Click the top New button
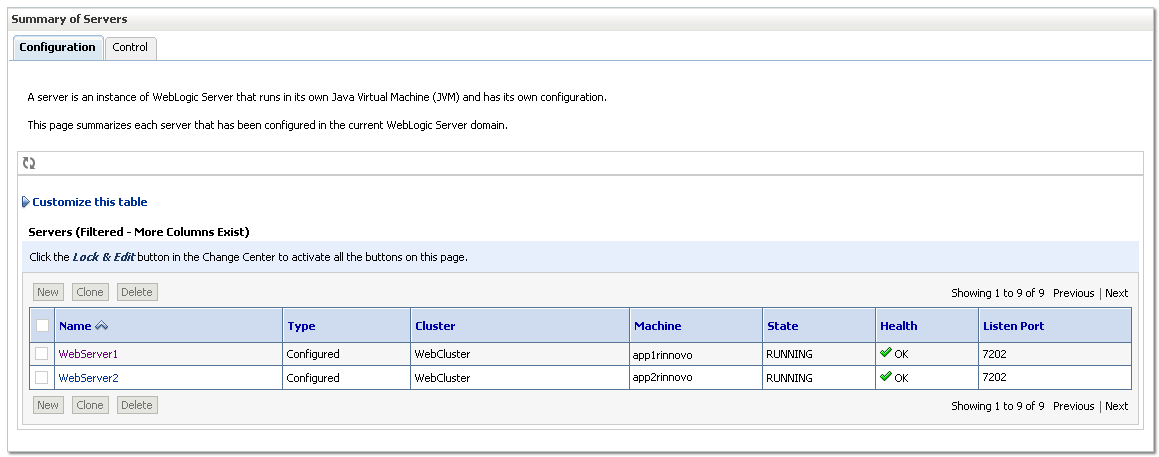Image resolution: width=1159 pixels, height=457 pixels. 48,292
